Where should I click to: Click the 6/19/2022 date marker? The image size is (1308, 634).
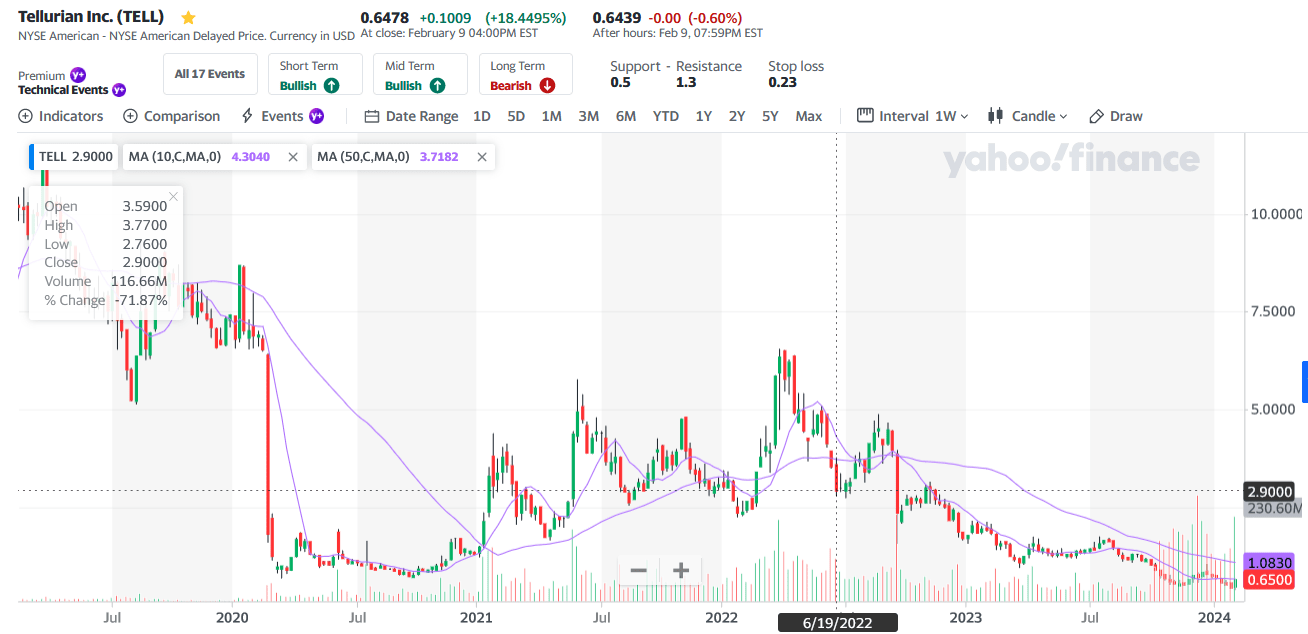838,623
